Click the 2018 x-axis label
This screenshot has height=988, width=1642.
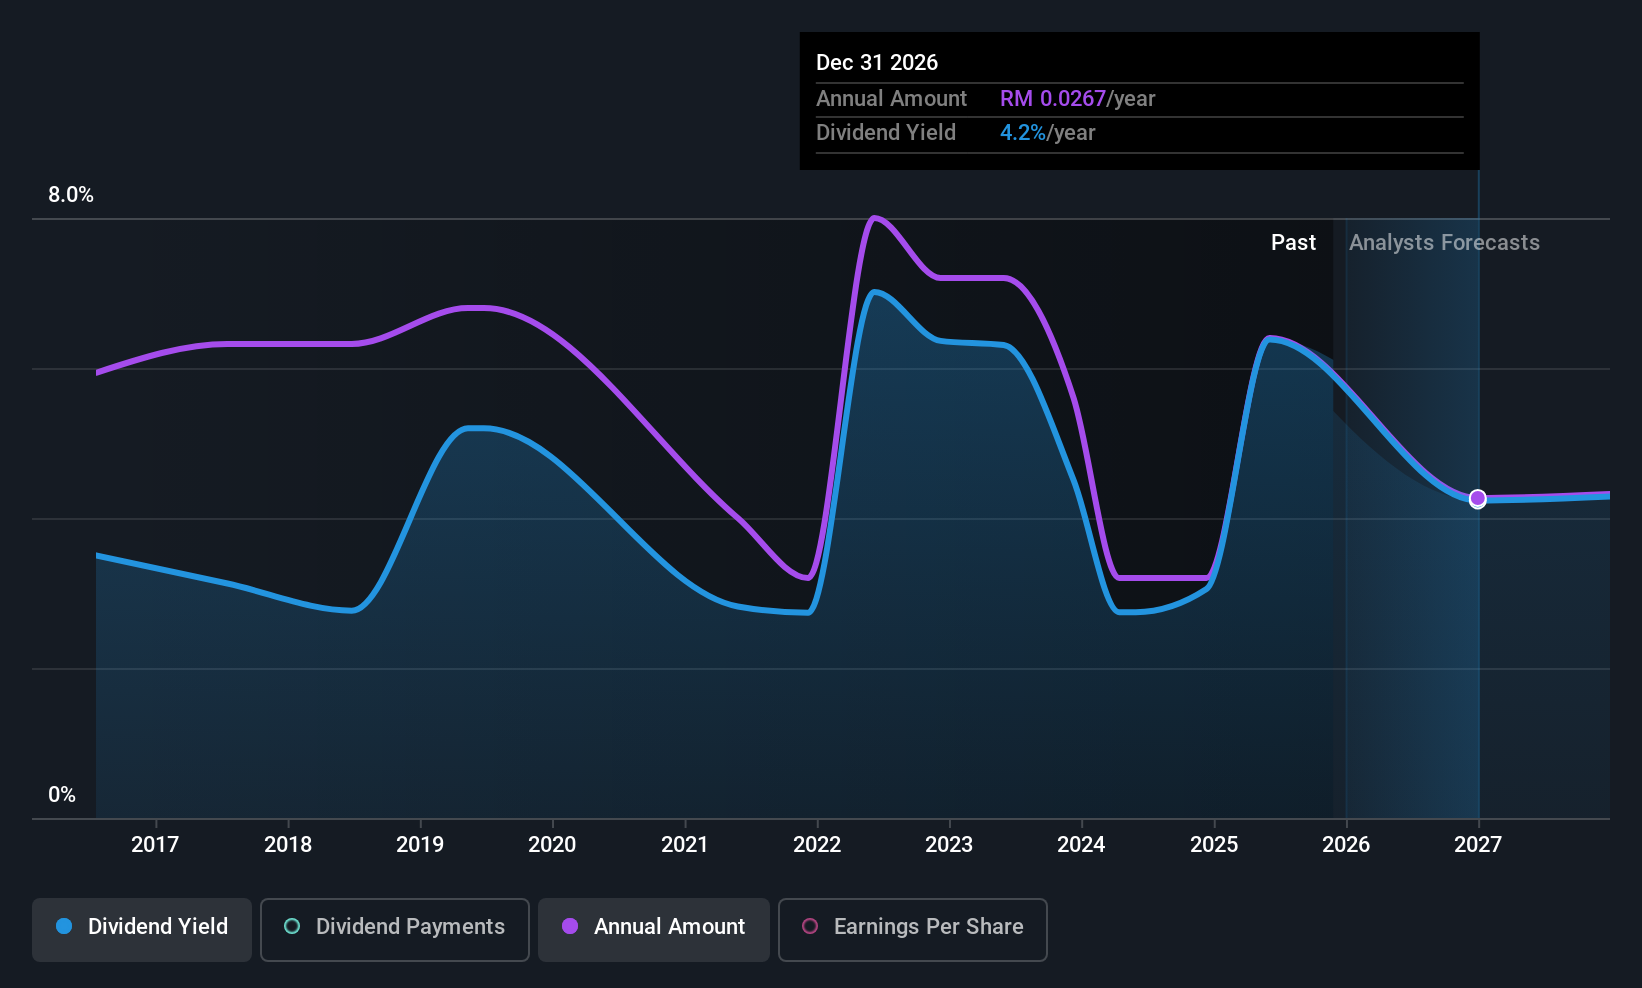coord(288,845)
